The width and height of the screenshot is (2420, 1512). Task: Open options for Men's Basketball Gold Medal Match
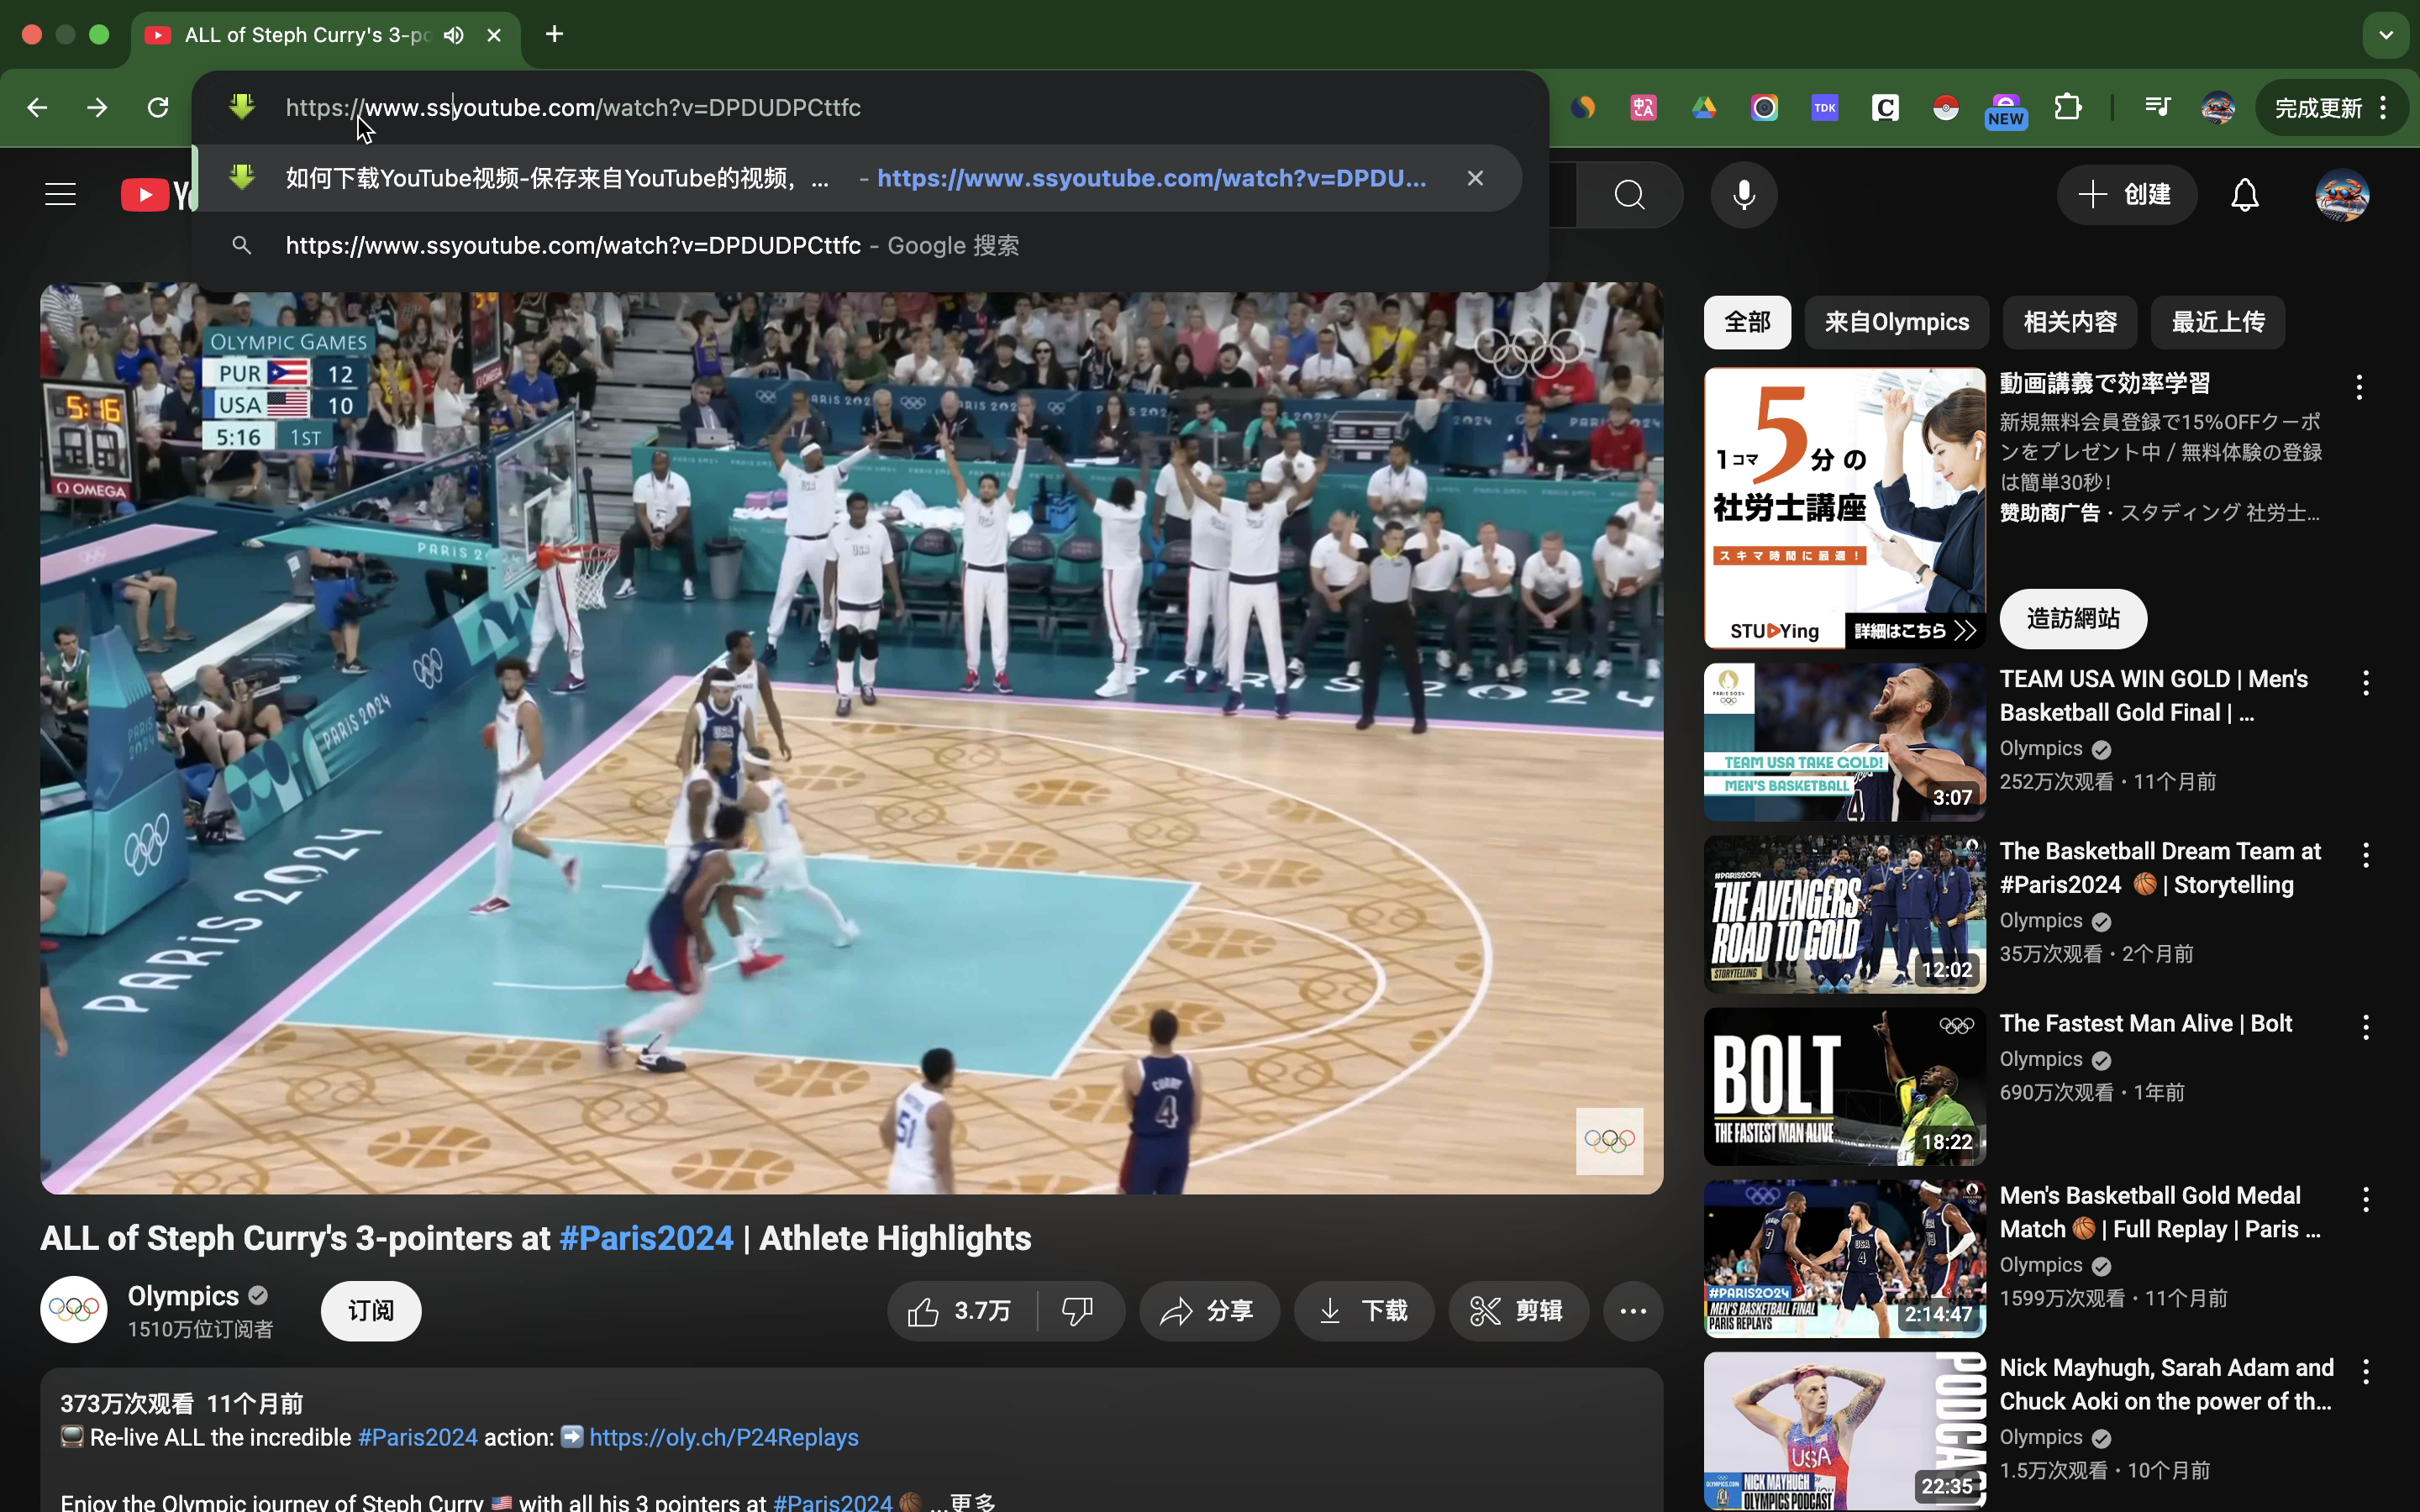point(2365,1199)
